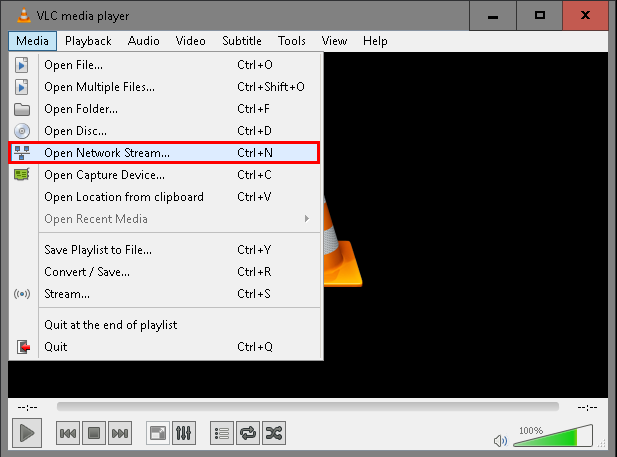
Task: Click the Open Disc icon
Action: click(22, 131)
